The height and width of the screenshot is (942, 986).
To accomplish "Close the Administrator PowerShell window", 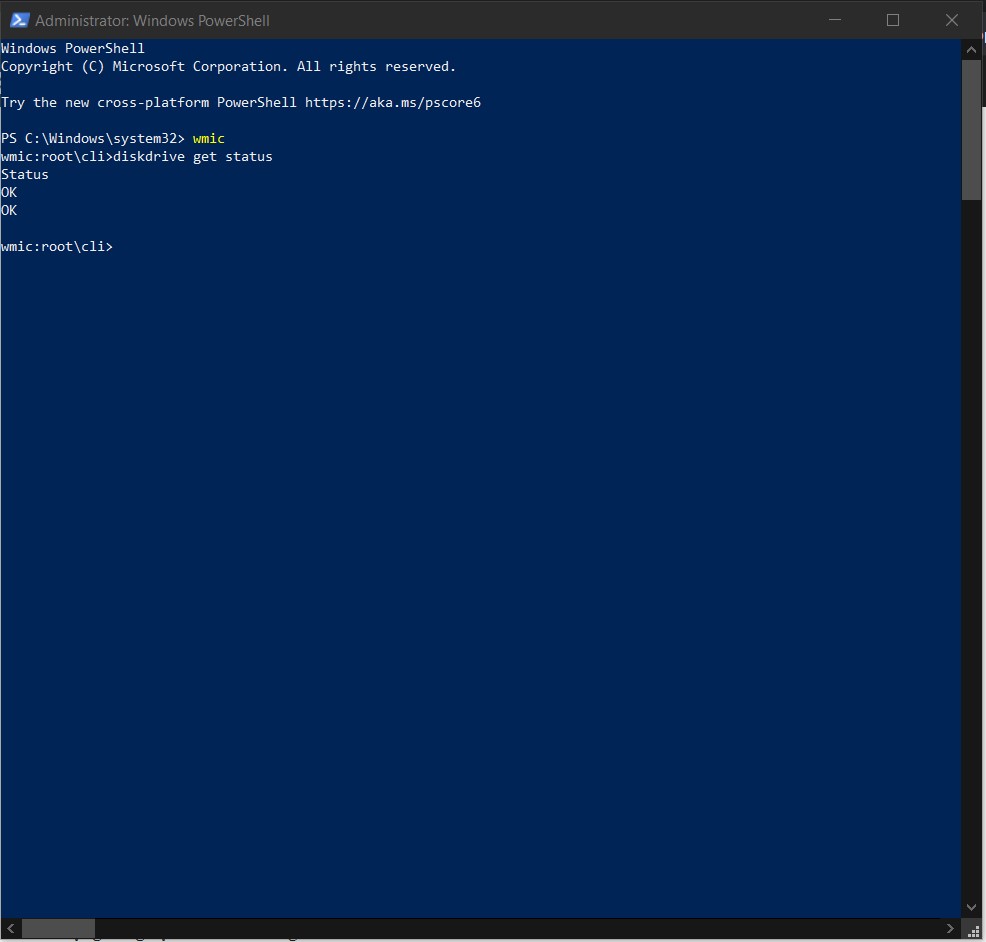I will 951,20.
